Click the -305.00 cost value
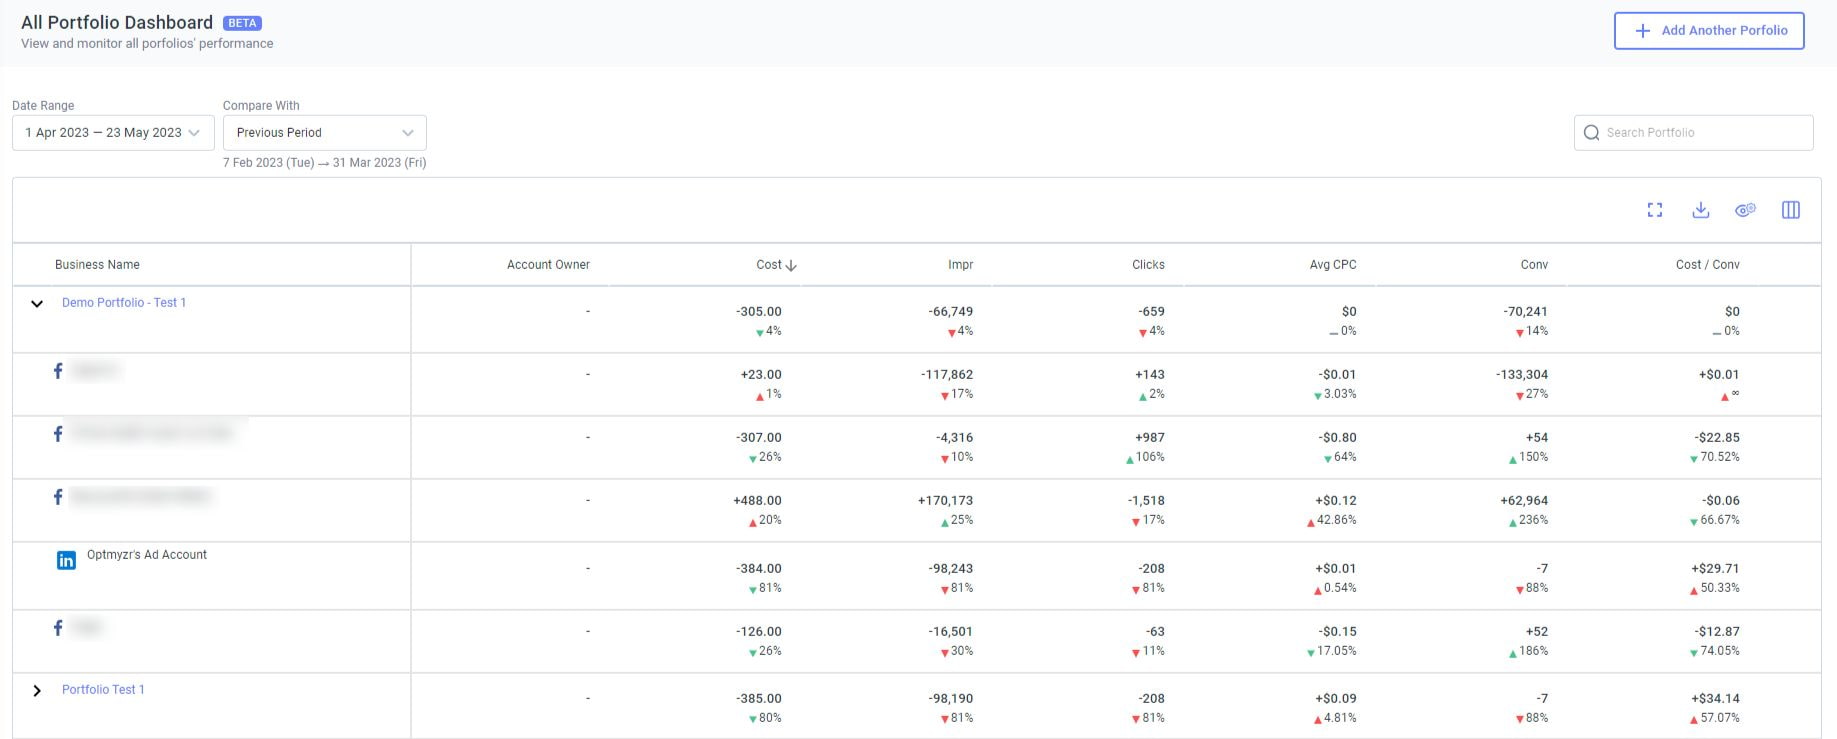 point(759,312)
